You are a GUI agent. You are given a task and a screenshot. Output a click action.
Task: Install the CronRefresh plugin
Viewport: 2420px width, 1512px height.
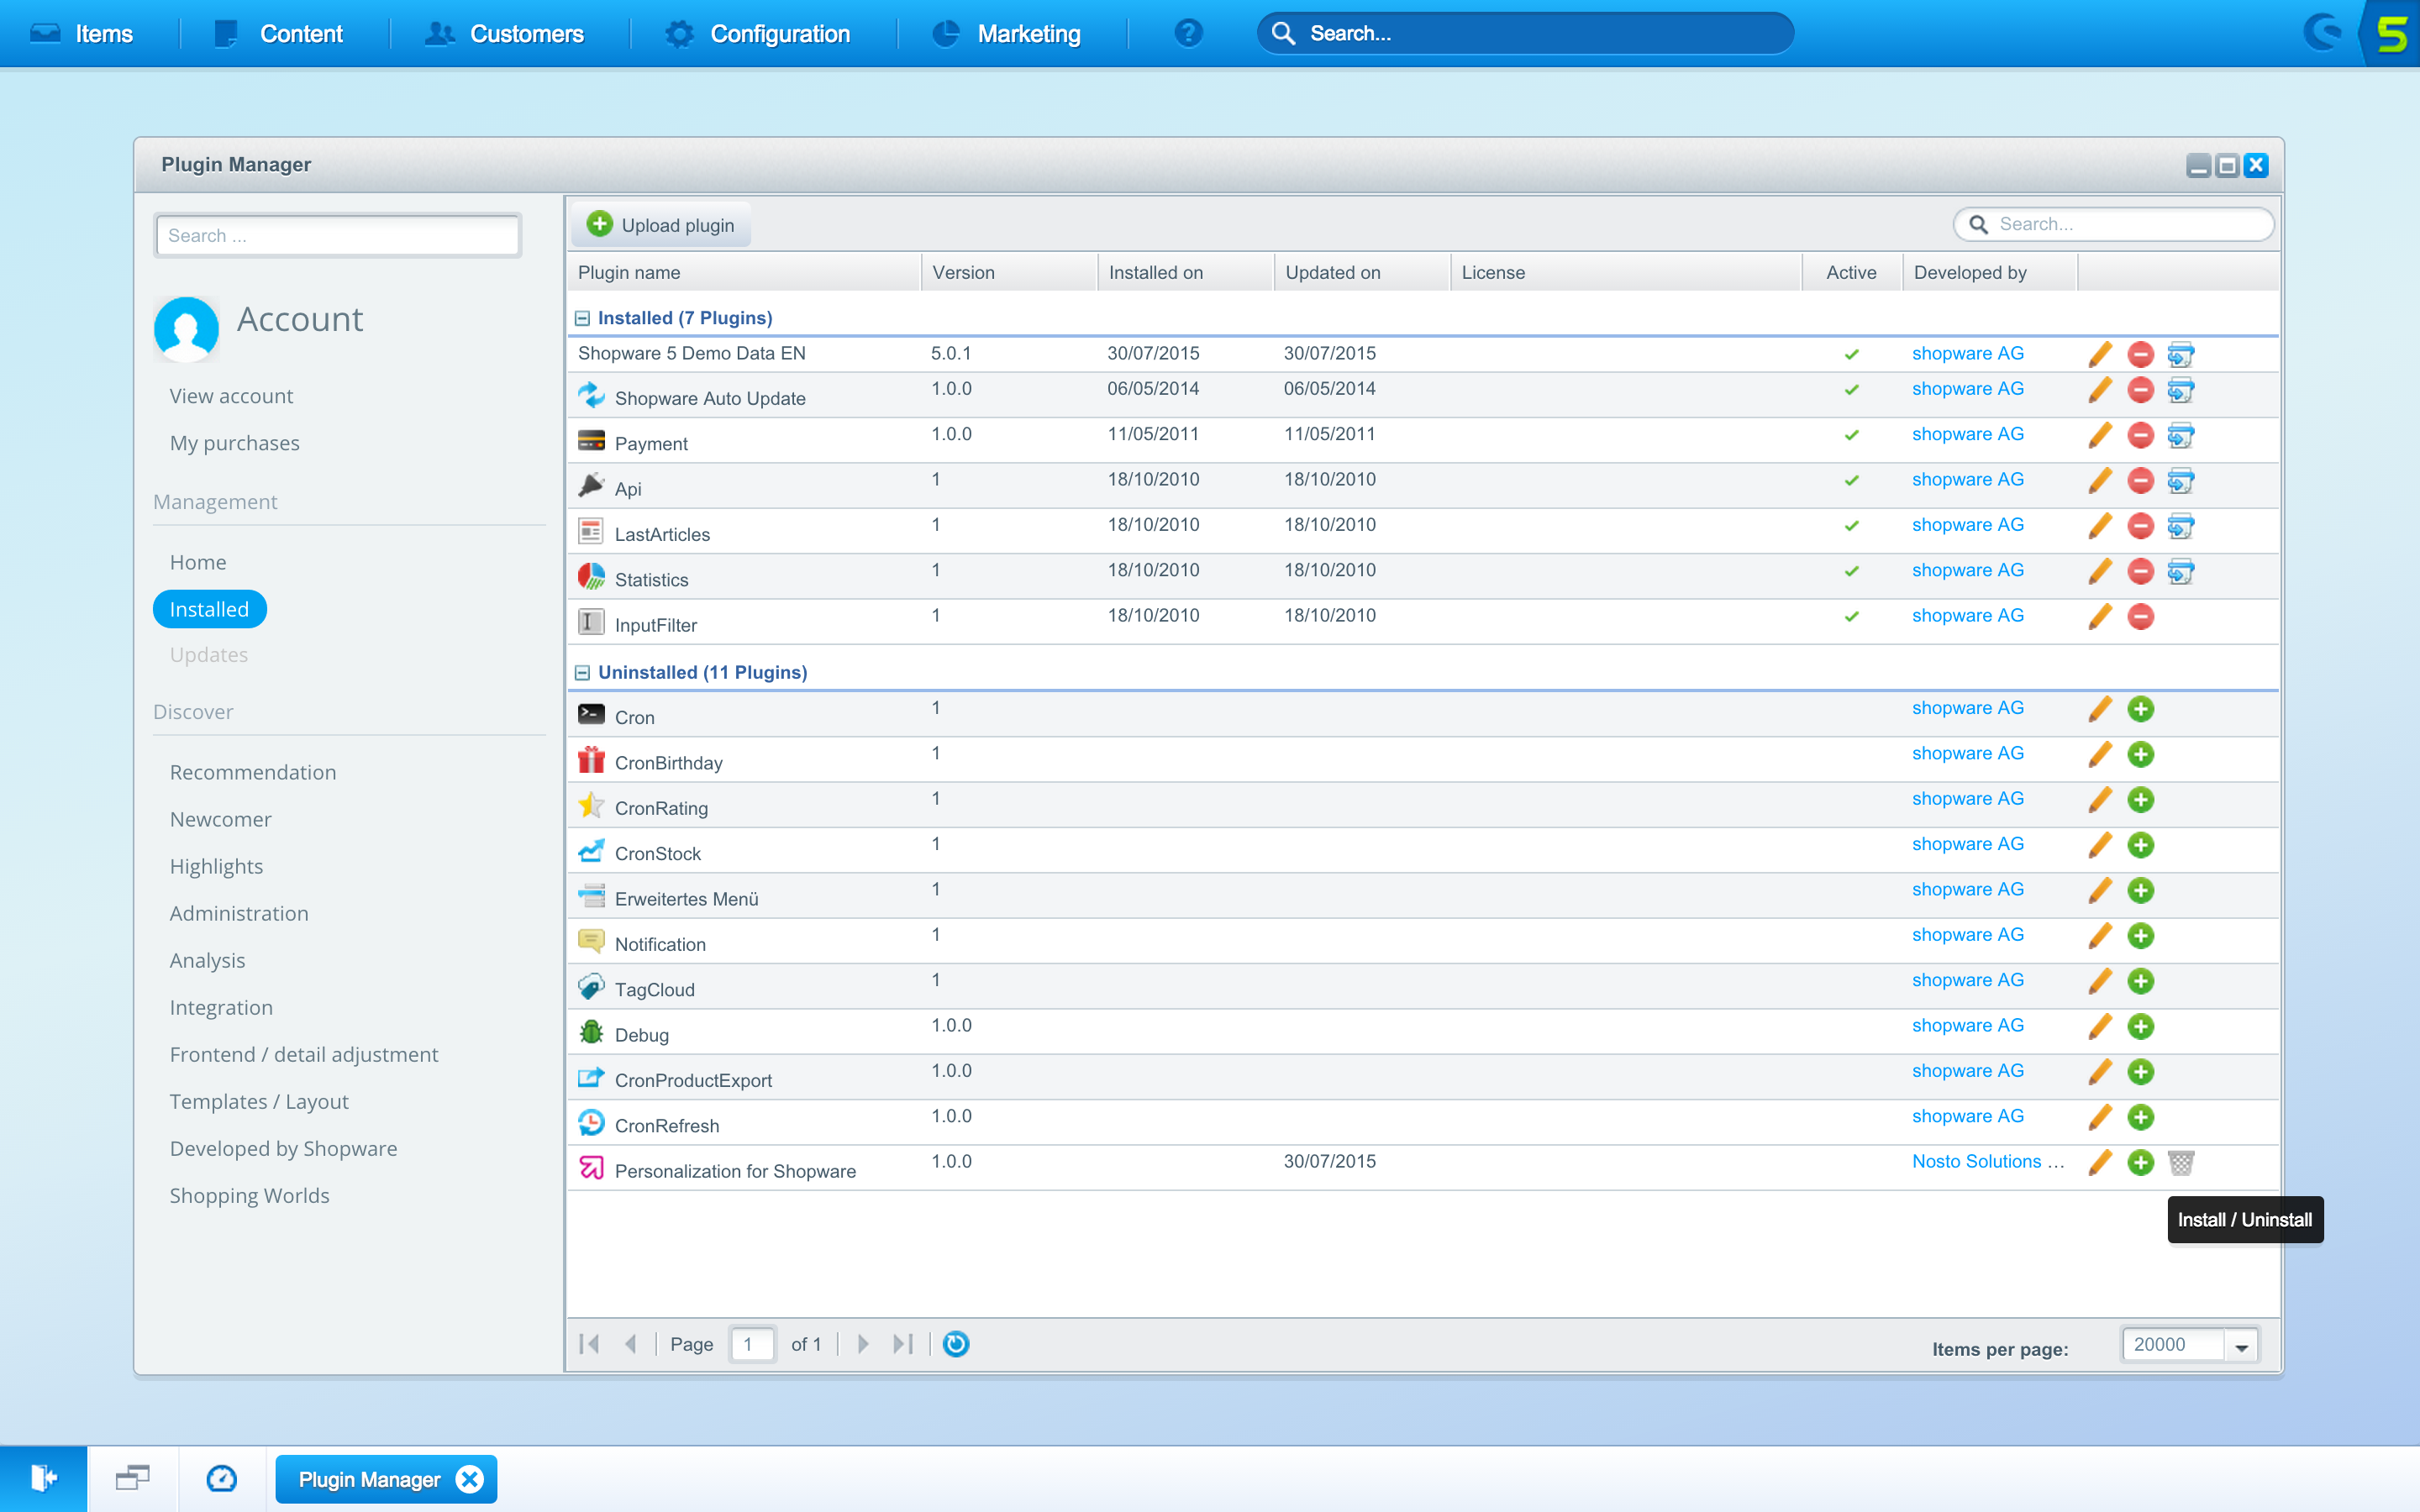(x=2140, y=1117)
